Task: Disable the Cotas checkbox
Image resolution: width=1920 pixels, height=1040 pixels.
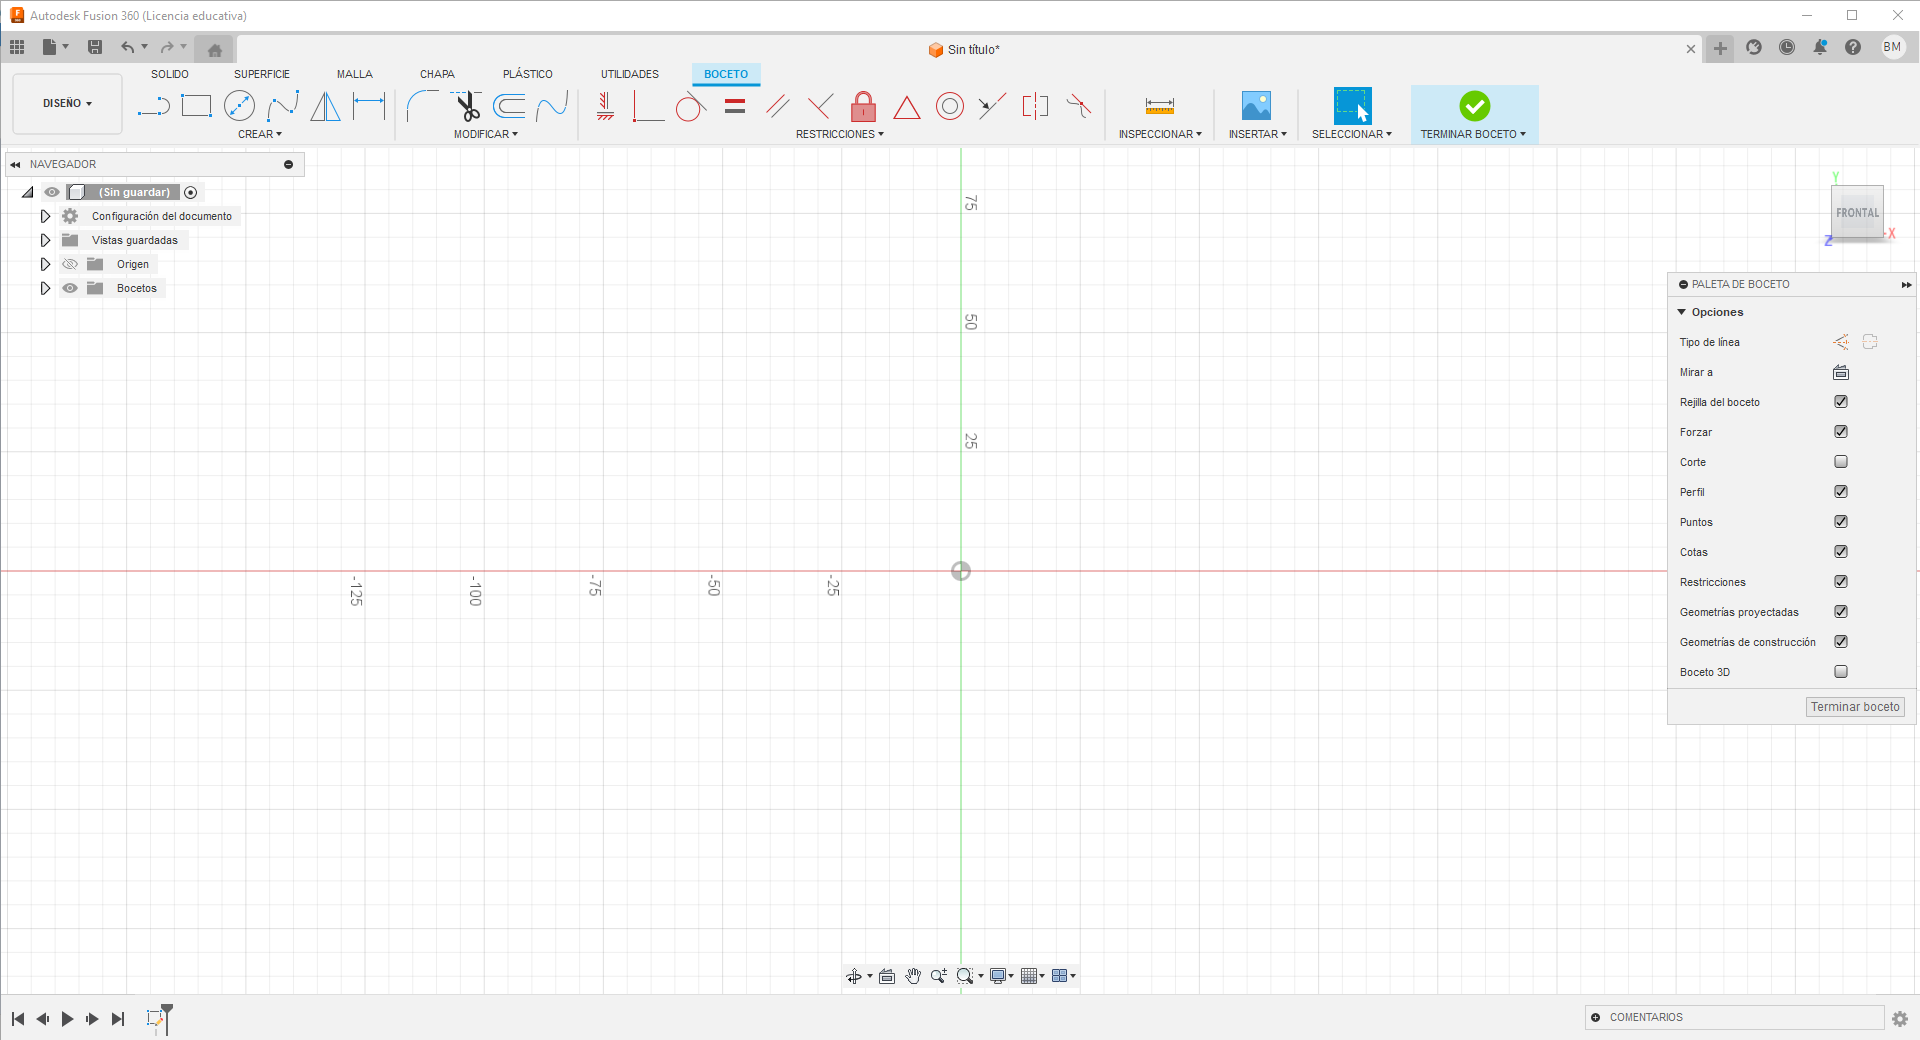Action: 1841,552
